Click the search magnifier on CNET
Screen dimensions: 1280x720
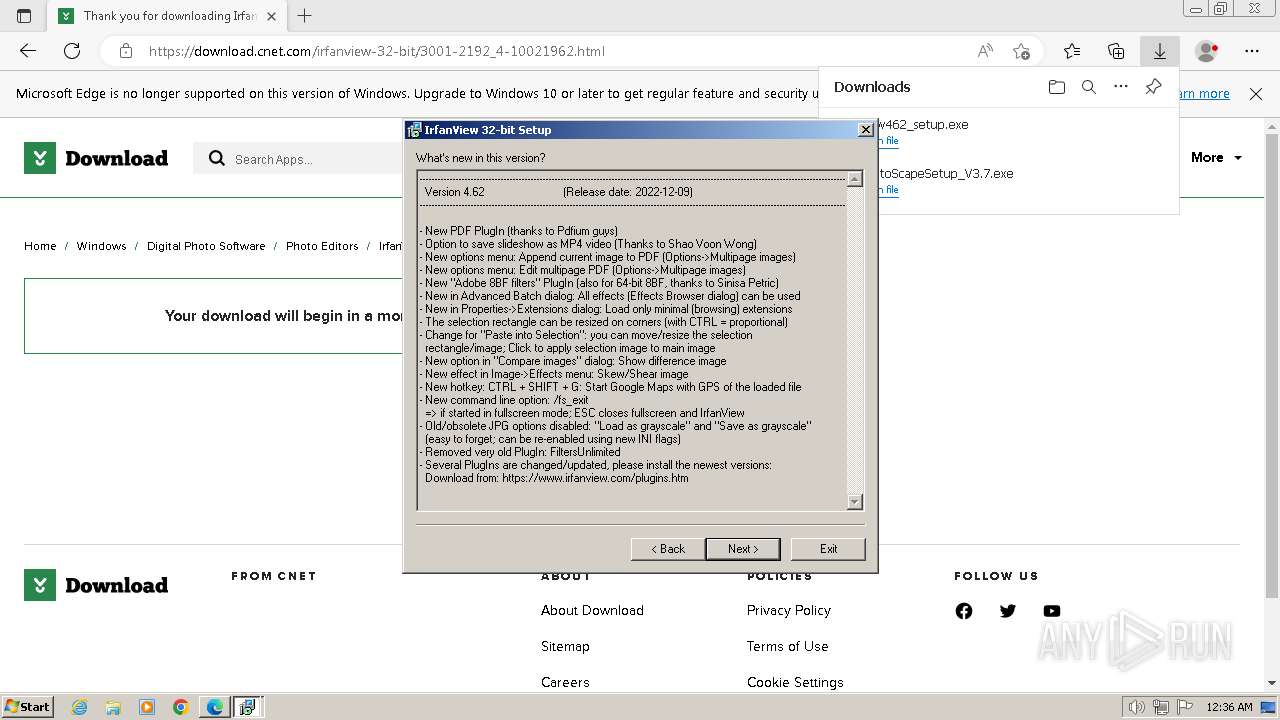pos(217,158)
